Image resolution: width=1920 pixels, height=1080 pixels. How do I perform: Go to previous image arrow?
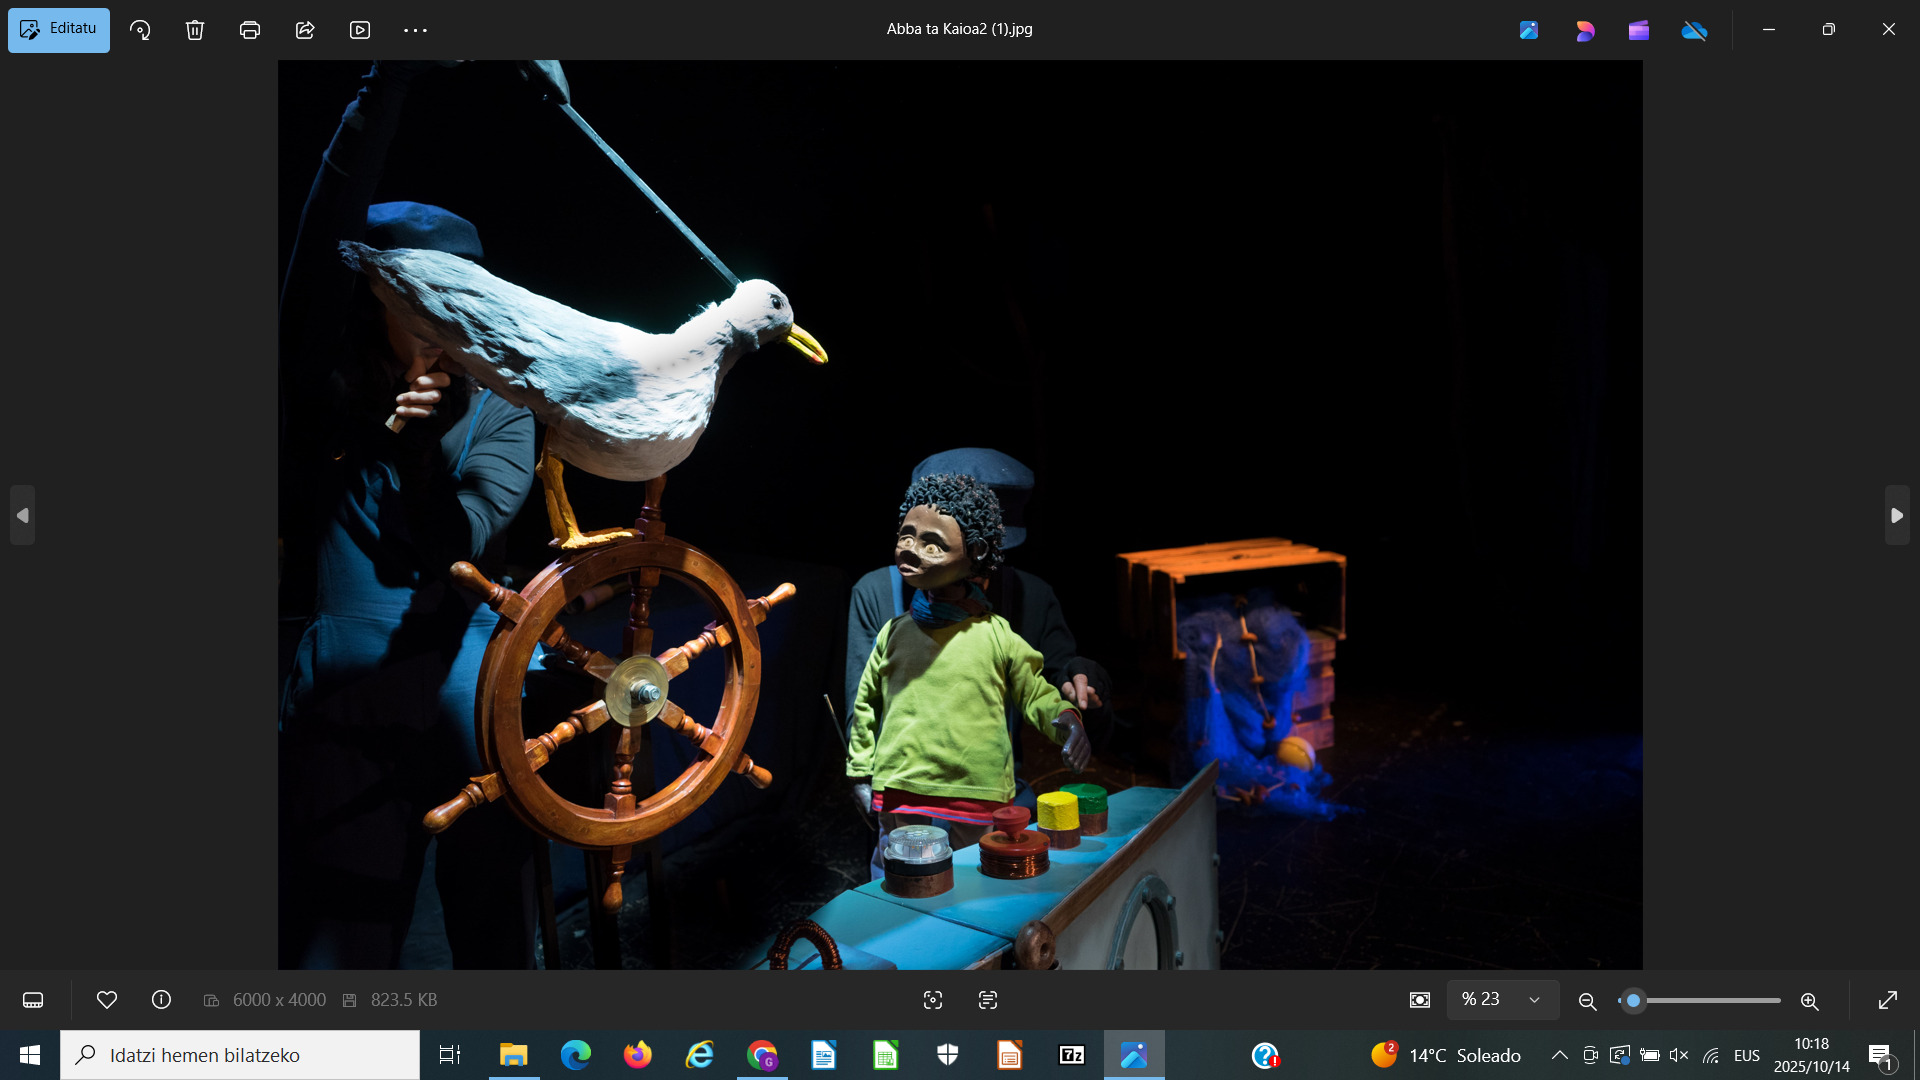[x=22, y=515]
